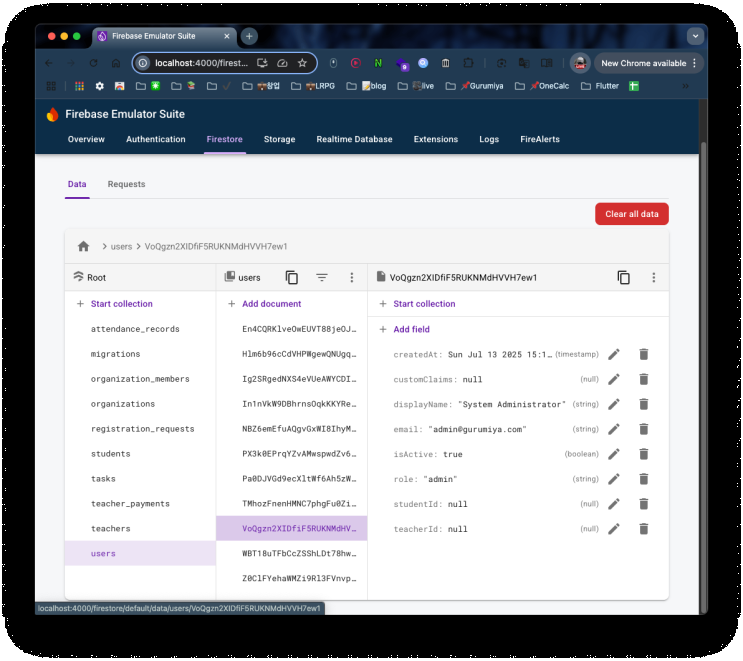Select the students collection

pyautogui.click(x=140, y=453)
